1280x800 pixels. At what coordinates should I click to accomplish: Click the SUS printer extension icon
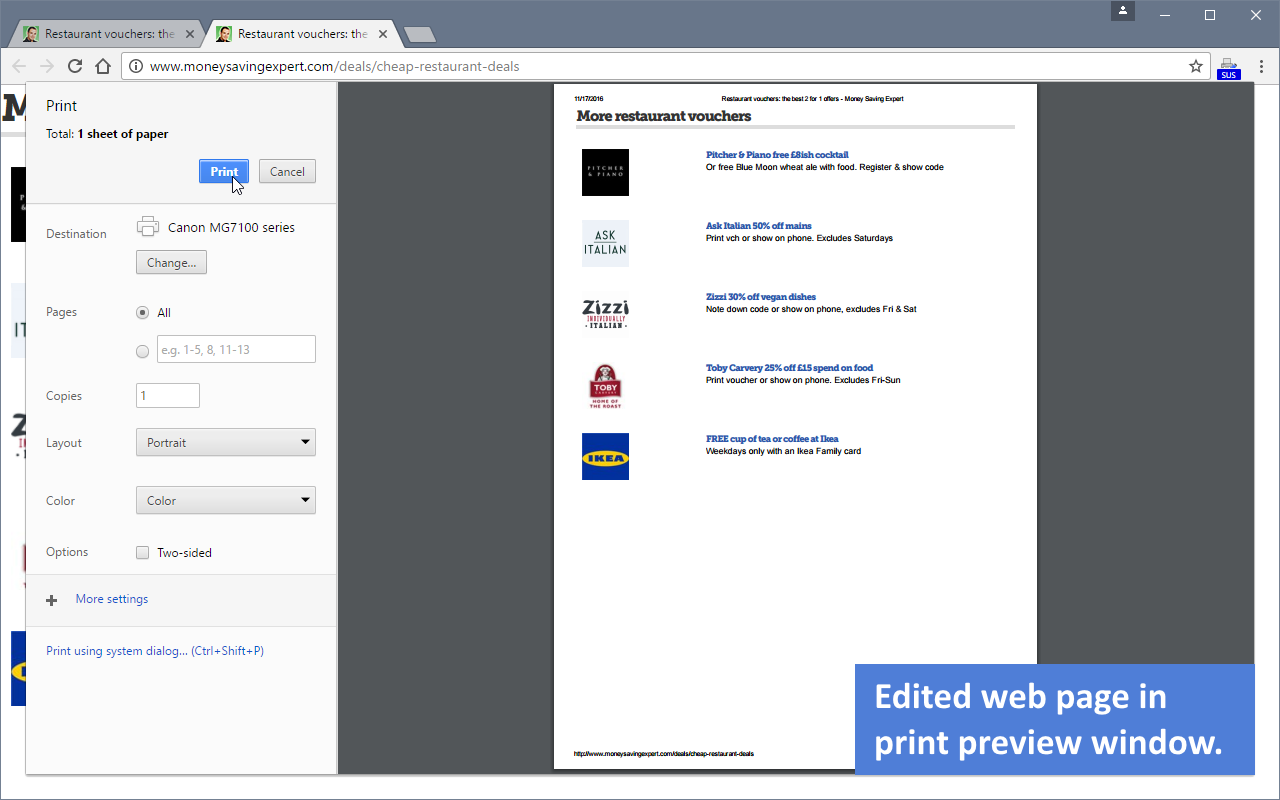point(1228,68)
